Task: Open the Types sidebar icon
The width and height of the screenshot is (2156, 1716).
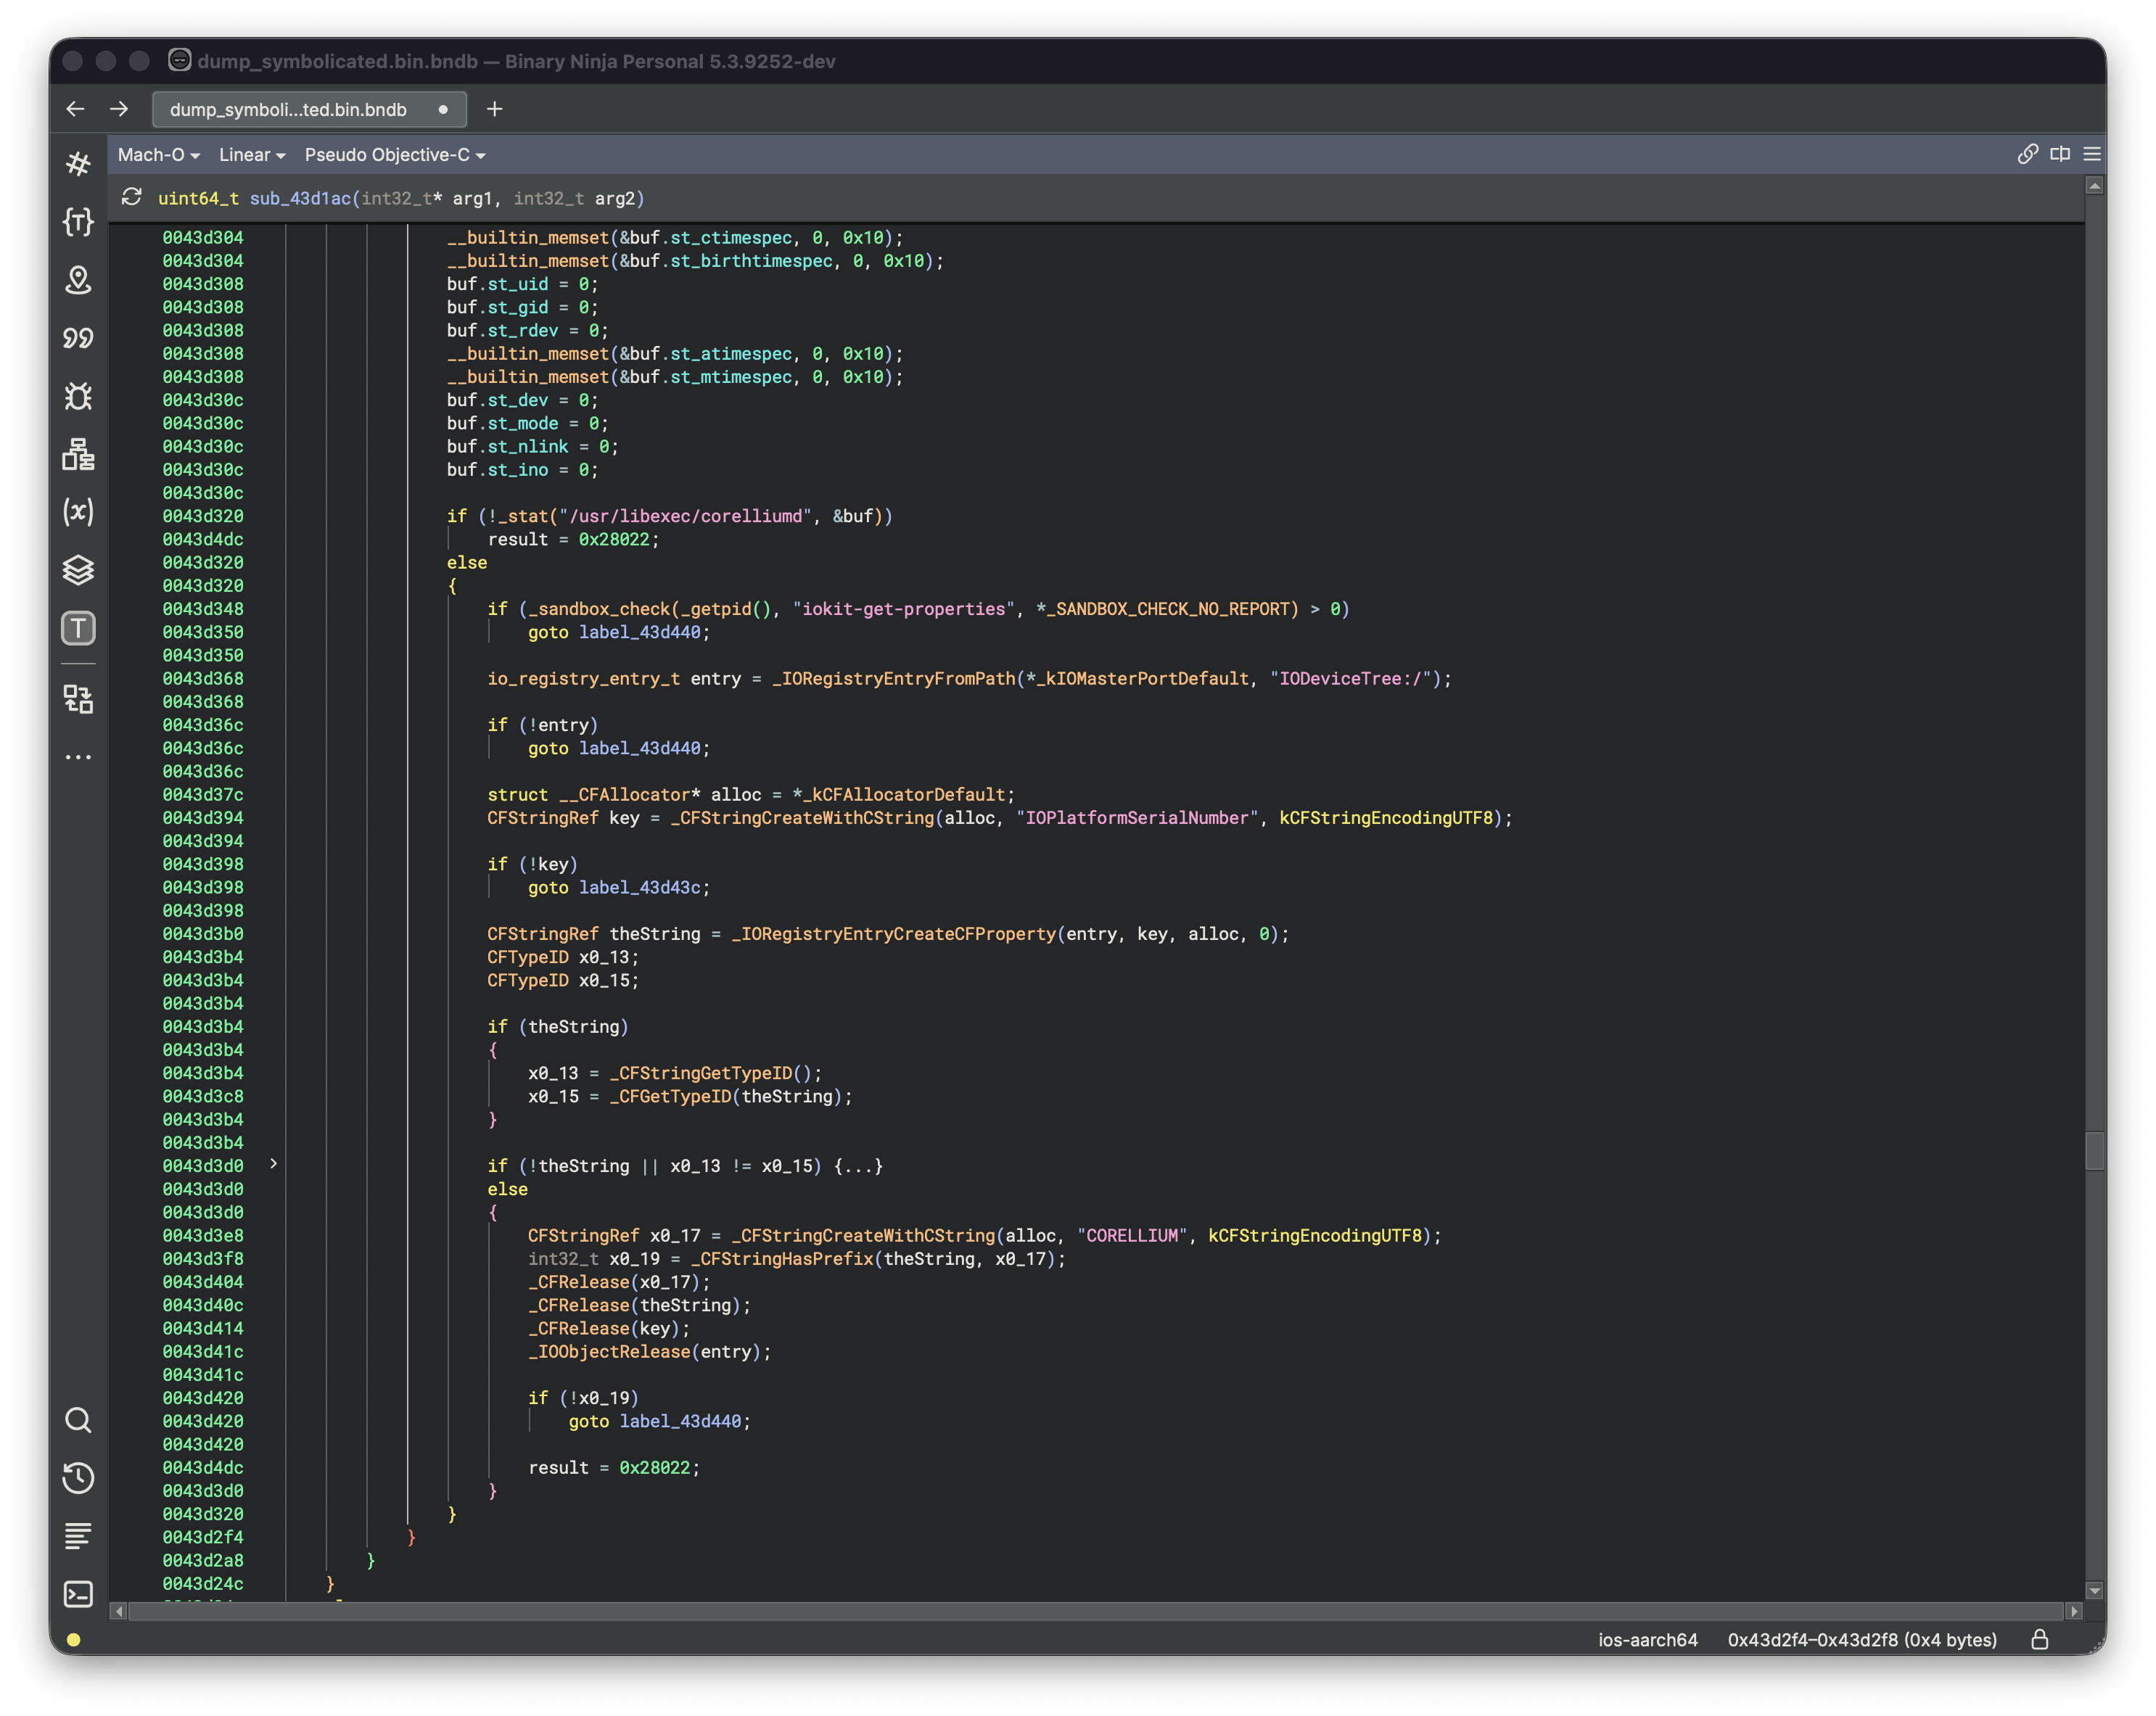Action: click(x=78, y=222)
